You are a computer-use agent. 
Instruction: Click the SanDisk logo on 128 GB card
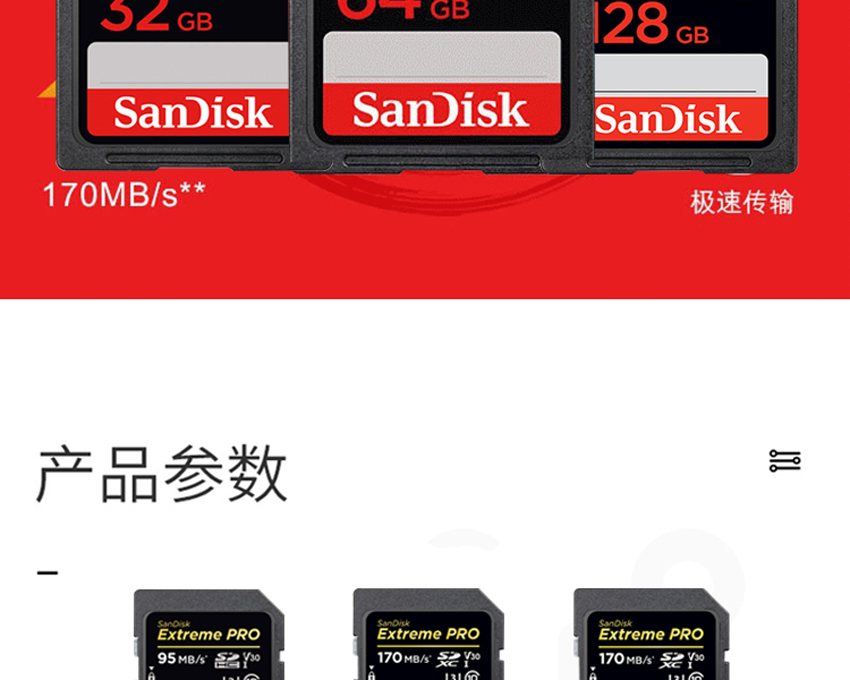[x=668, y=119]
